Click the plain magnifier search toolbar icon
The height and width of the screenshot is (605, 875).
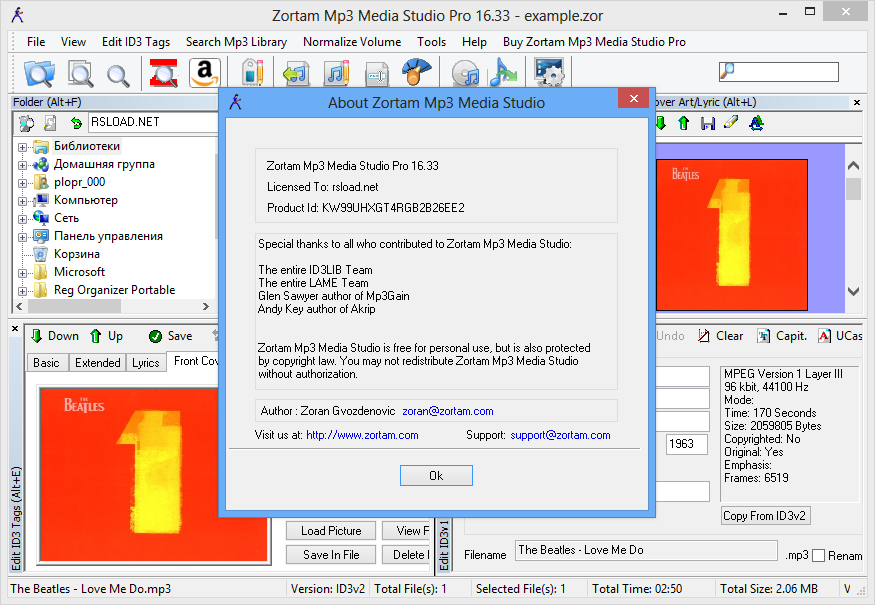point(118,75)
